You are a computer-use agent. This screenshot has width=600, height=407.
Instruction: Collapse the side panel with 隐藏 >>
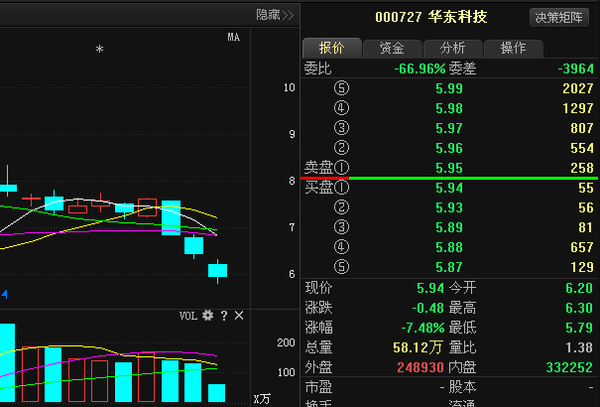coord(274,15)
